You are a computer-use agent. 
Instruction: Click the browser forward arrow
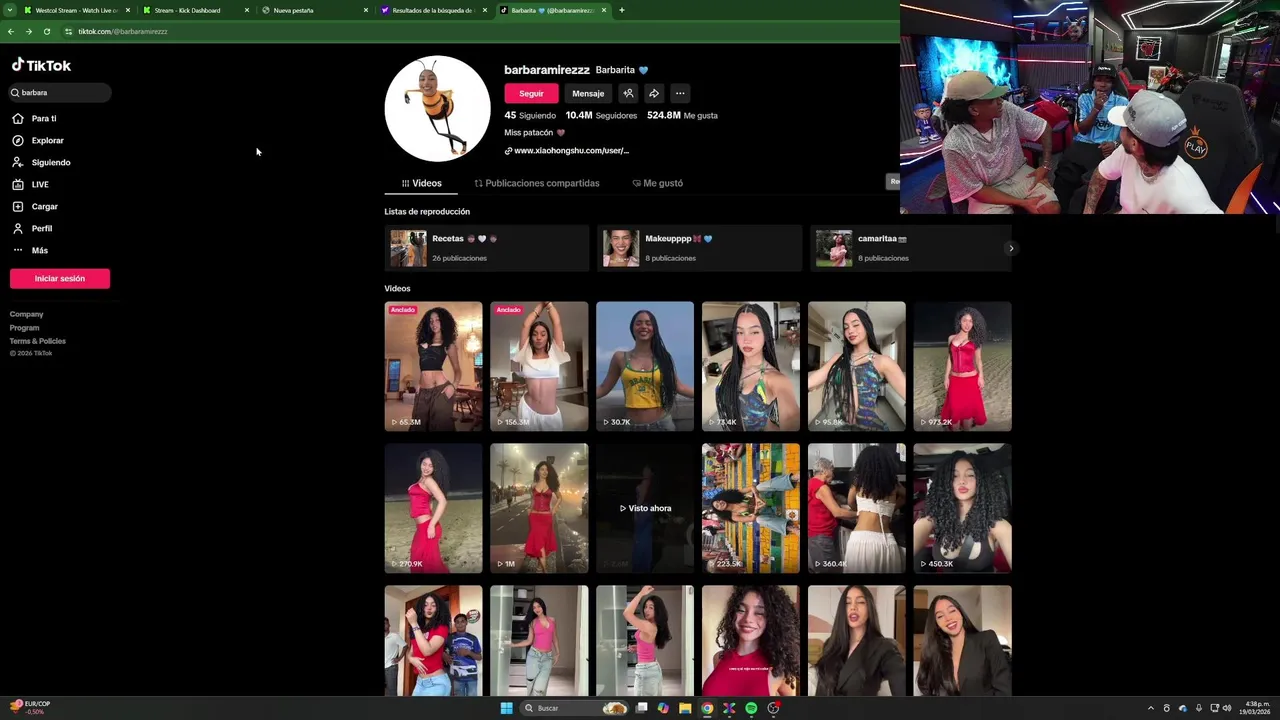tap(29, 32)
